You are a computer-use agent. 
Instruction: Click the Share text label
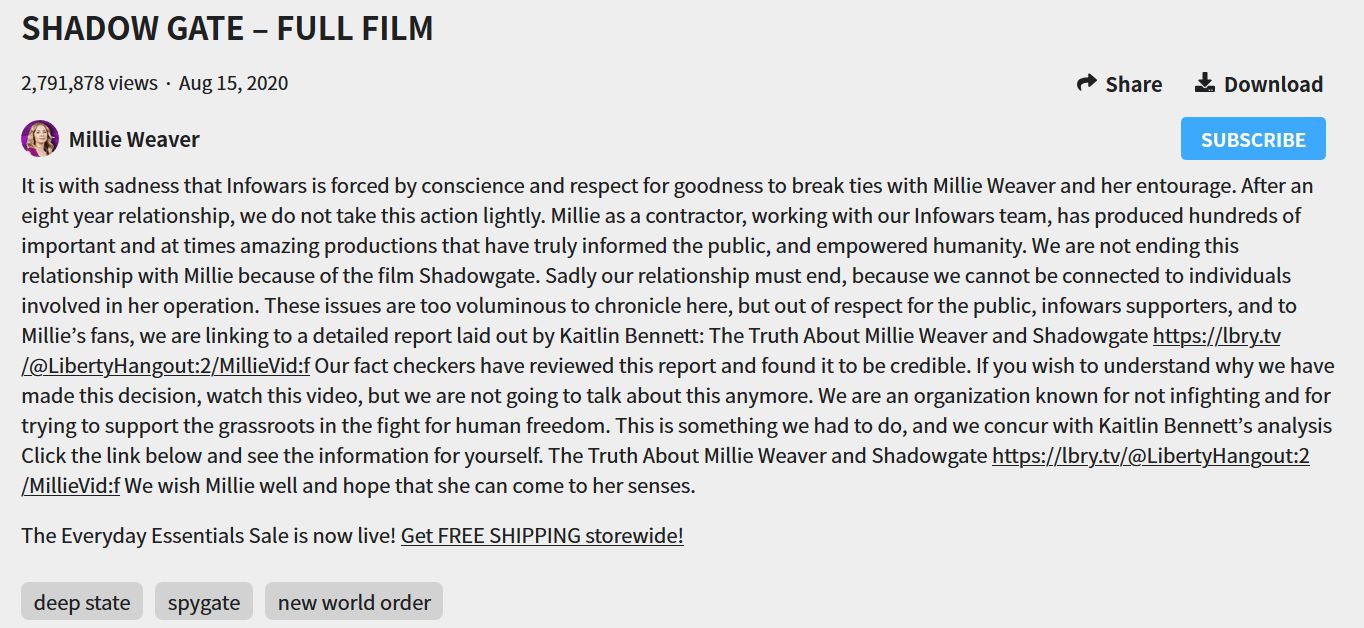click(1134, 84)
